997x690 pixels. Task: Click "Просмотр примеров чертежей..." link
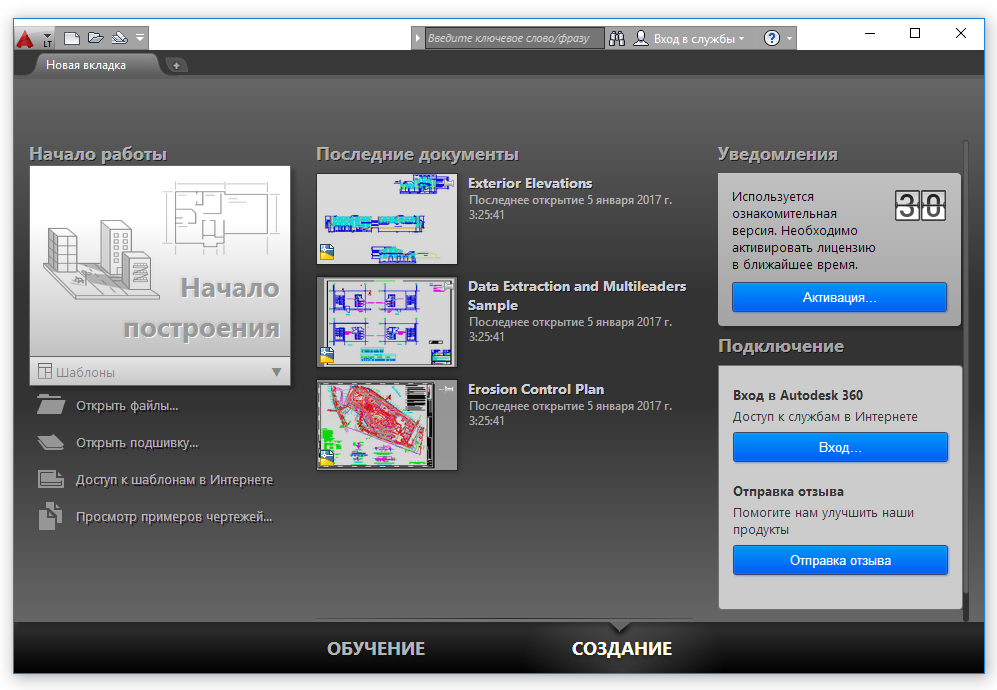point(174,517)
